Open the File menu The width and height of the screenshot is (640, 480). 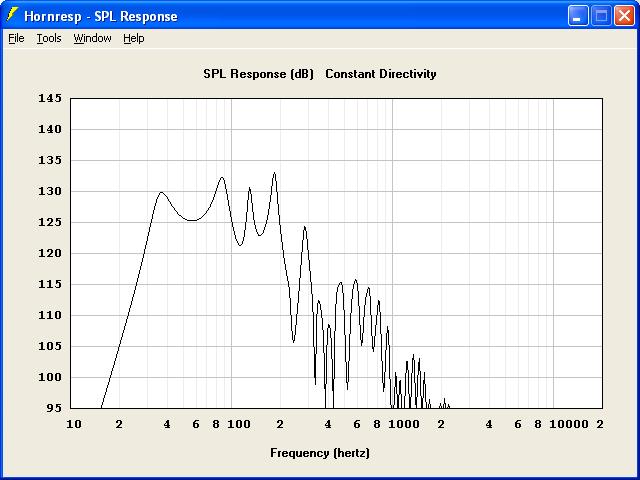(16, 38)
